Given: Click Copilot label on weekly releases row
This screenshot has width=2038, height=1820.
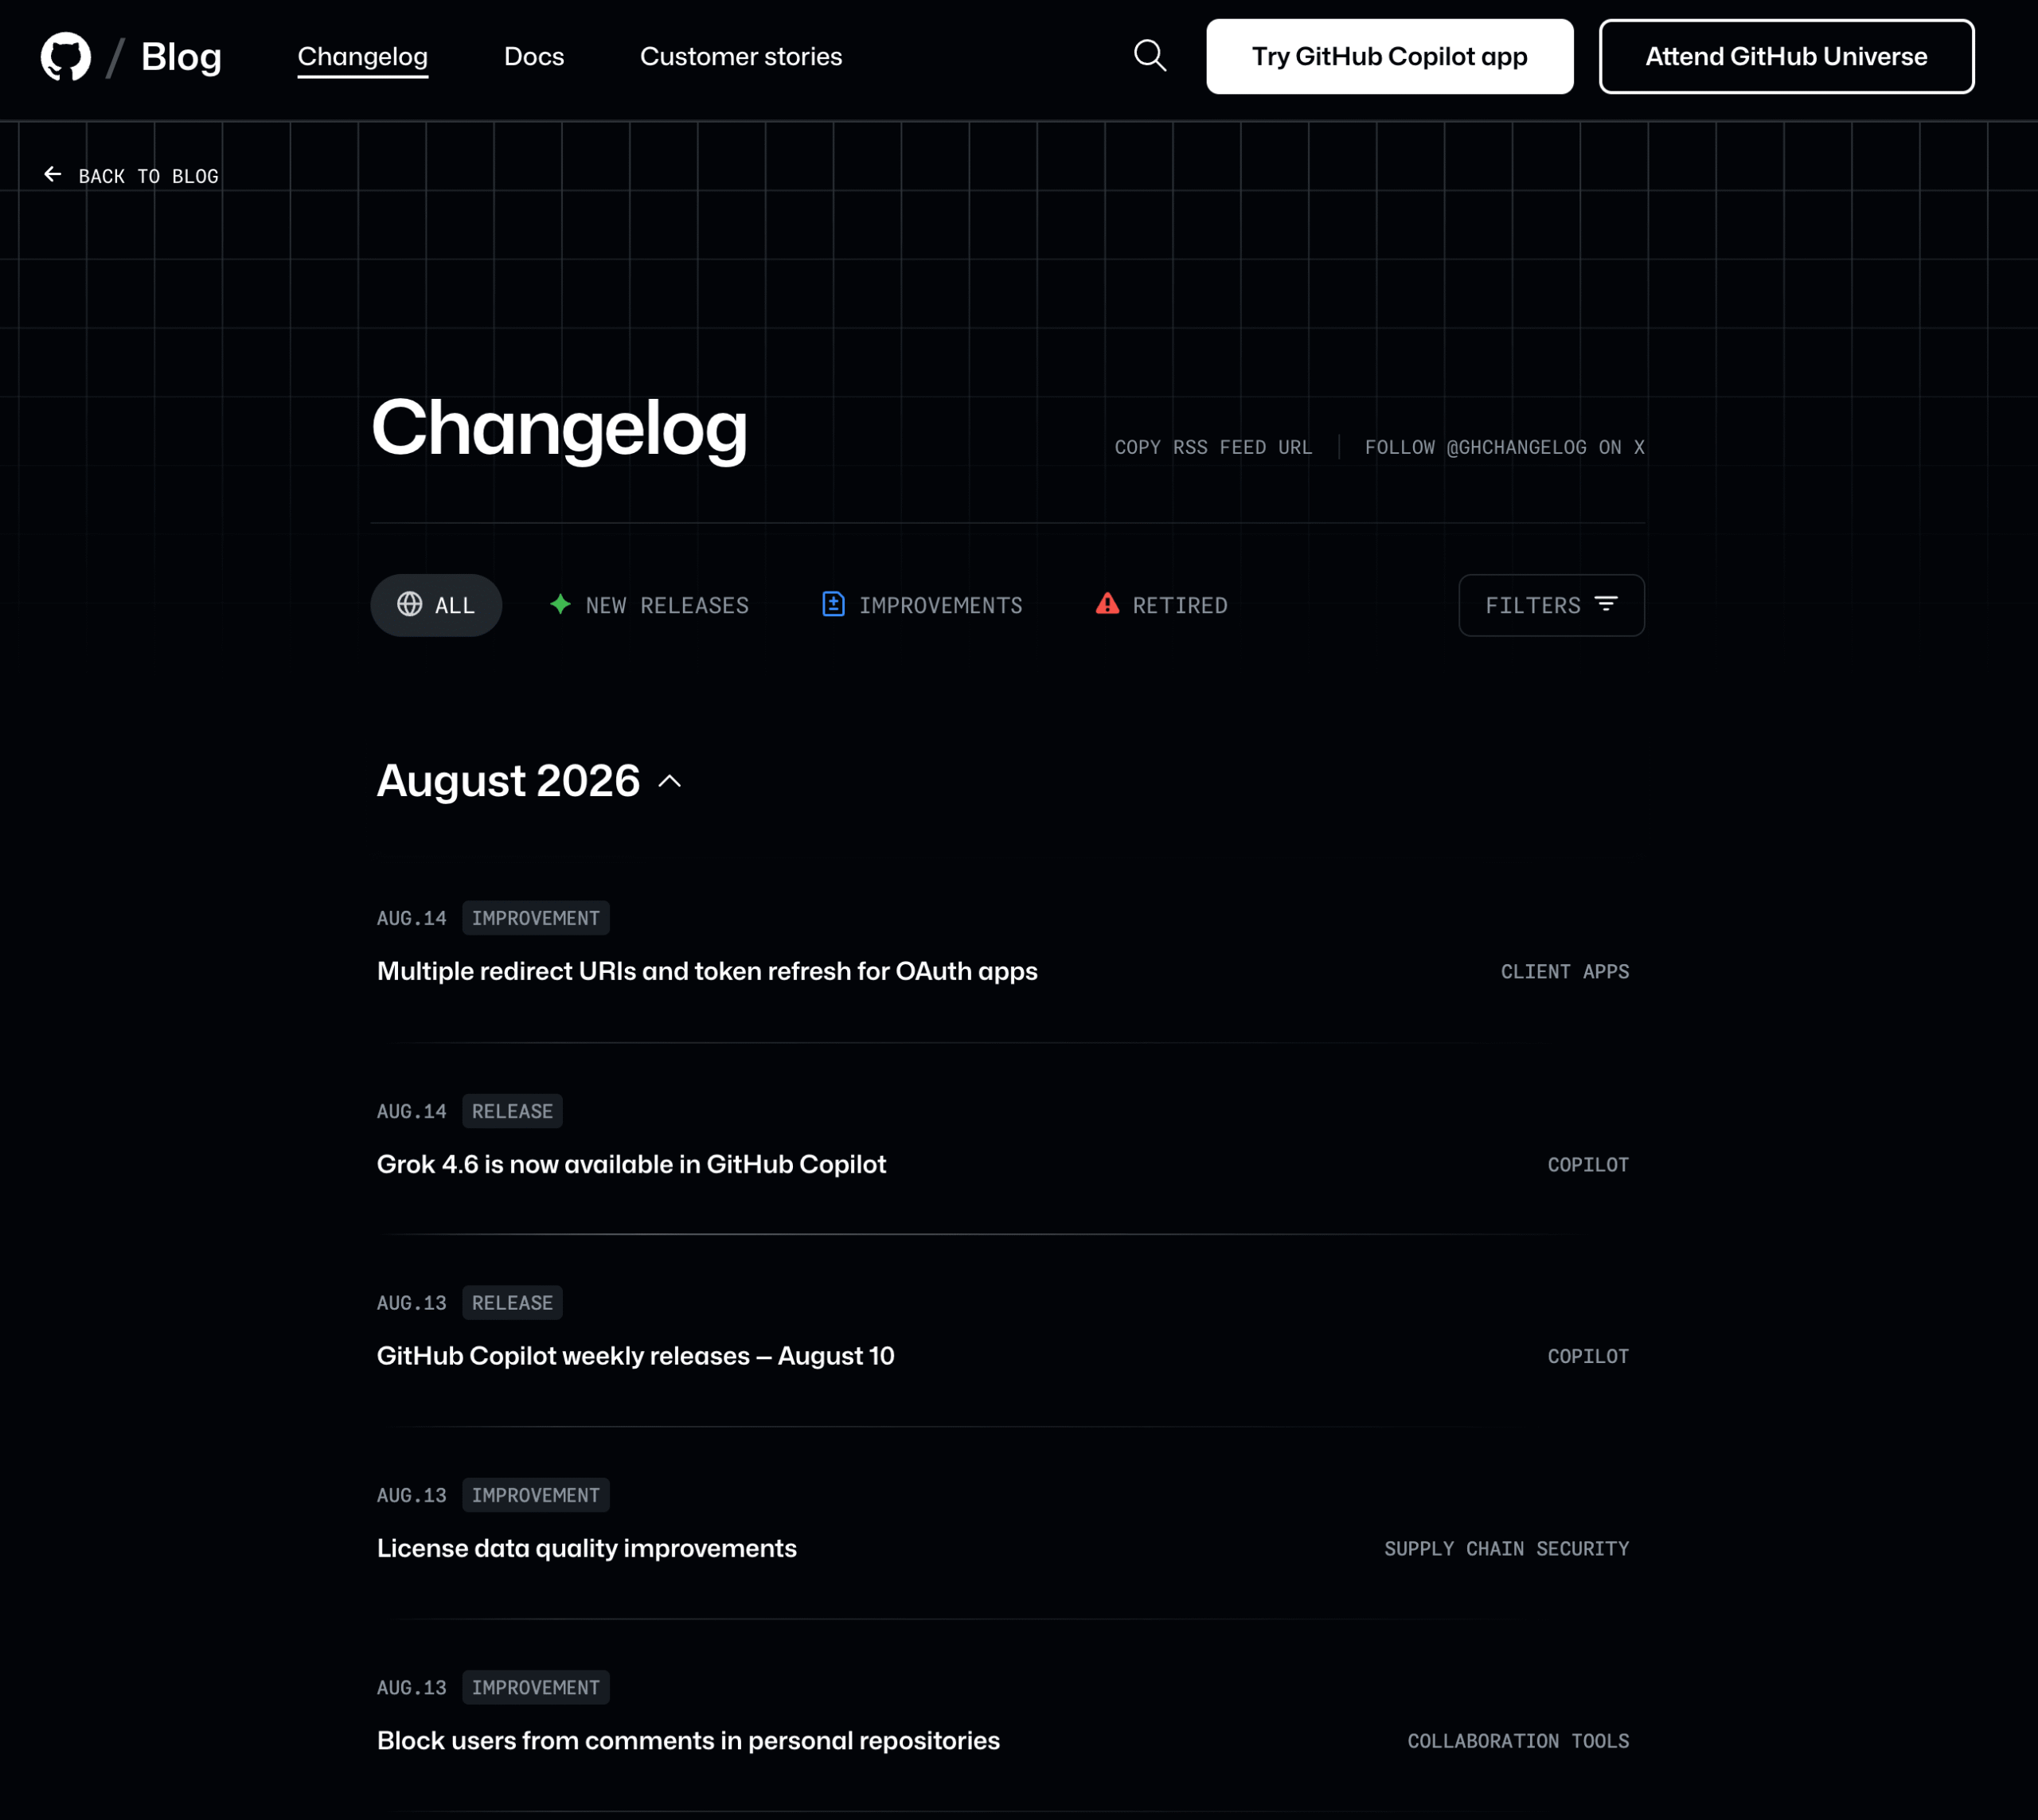Looking at the screenshot, I should [x=1588, y=1357].
